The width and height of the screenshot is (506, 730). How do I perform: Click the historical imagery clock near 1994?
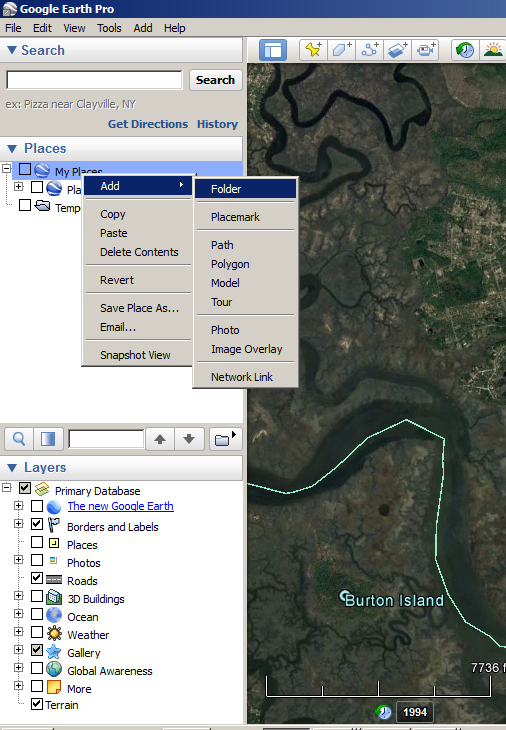pos(384,712)
